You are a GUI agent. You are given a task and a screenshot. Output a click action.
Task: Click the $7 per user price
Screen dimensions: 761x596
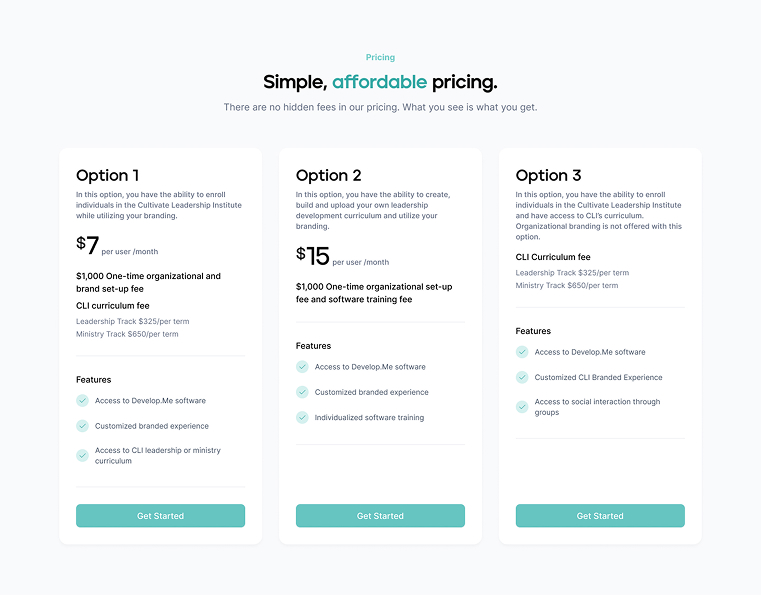click(x=117, y=246)
